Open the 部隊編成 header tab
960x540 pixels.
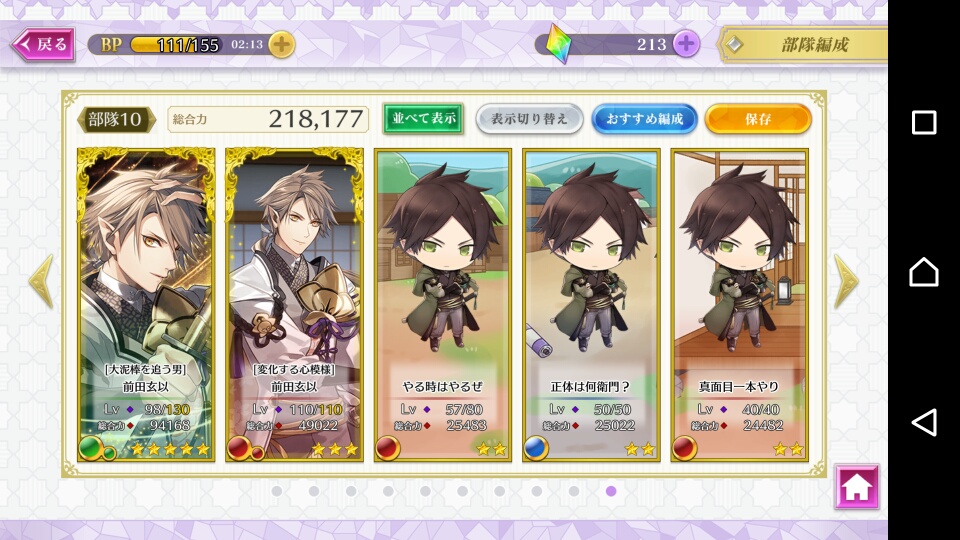803,45
